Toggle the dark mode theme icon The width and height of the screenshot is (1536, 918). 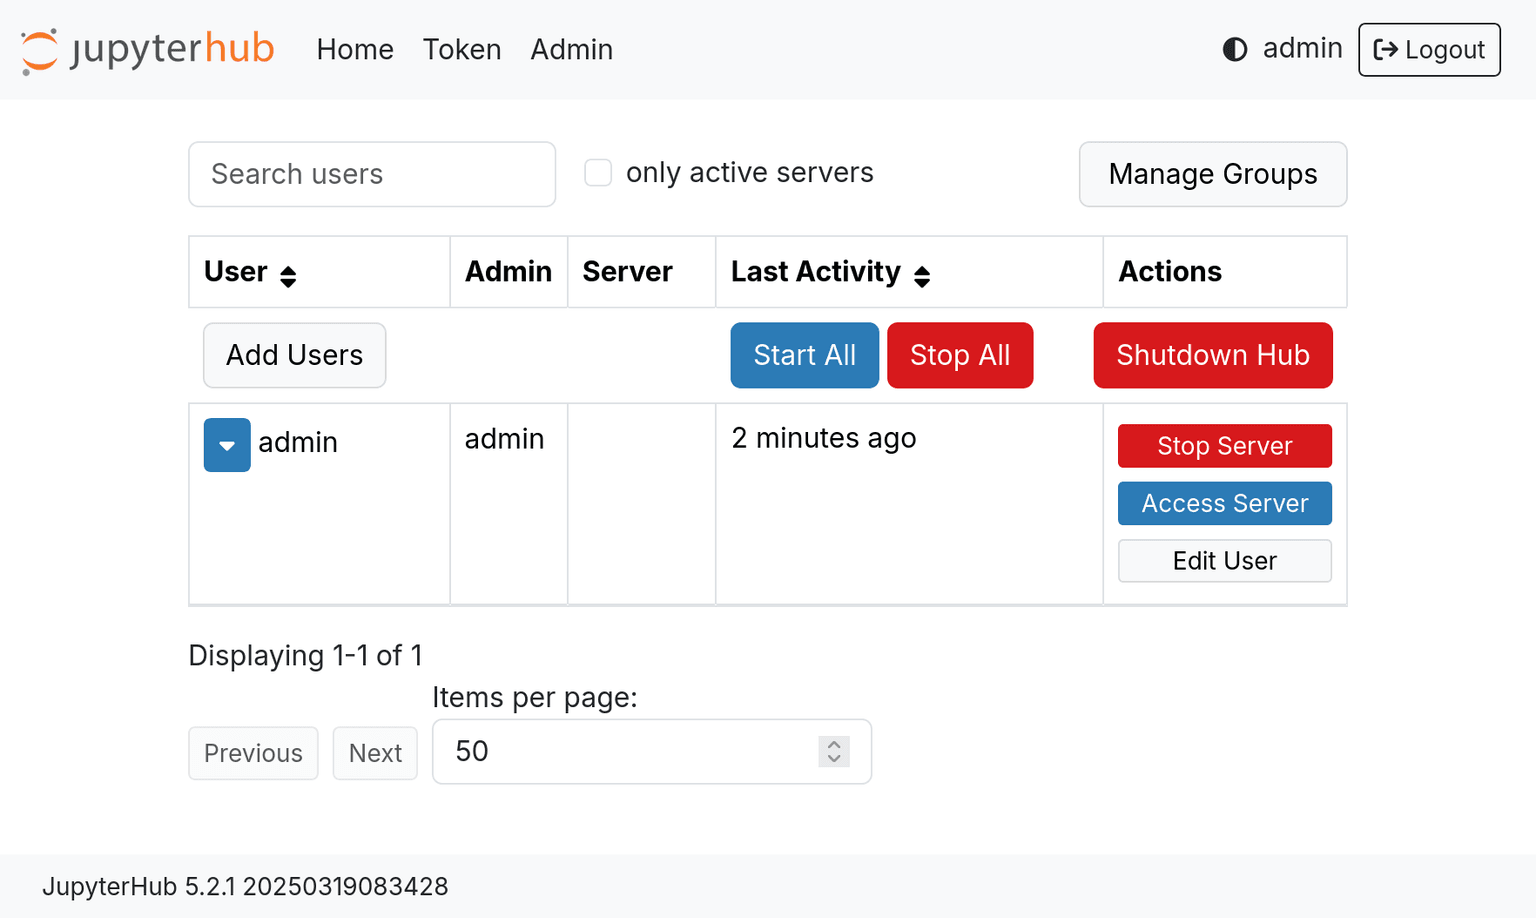tap(1235, 50)
